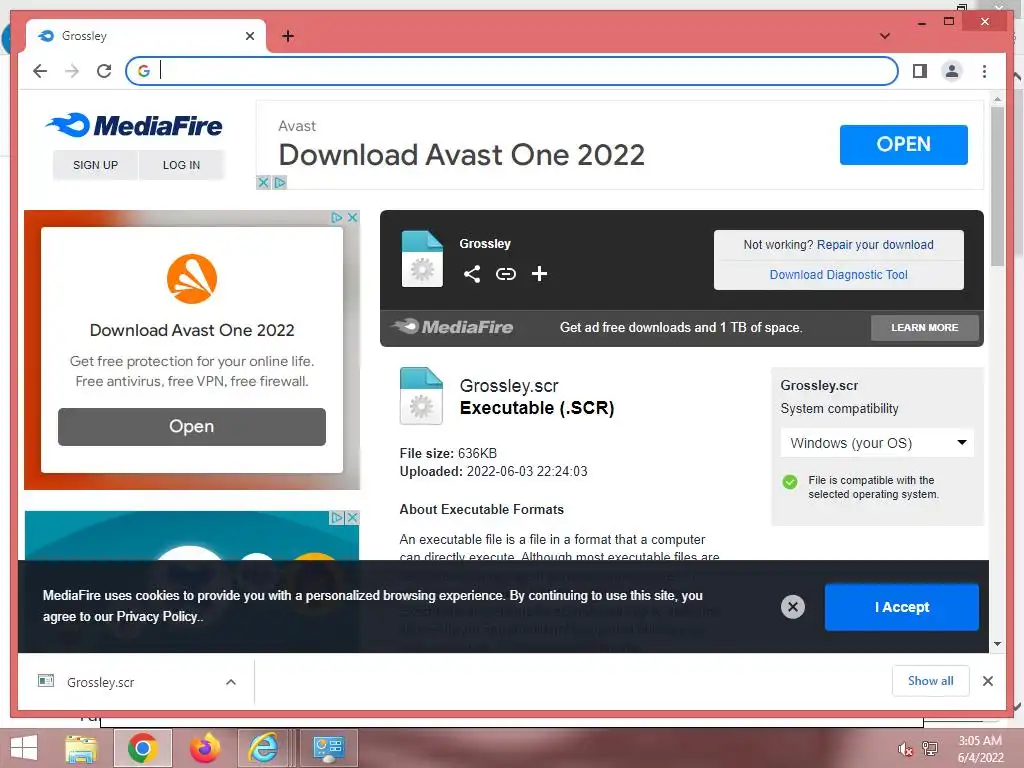
Task: Click AdChoices icon on the teal ad
Action: 337,518
